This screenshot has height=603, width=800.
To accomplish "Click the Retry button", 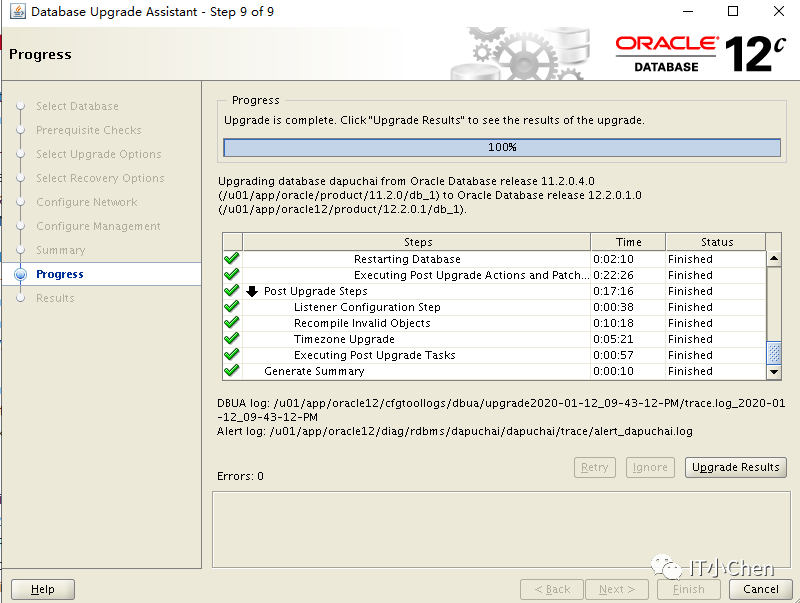I will click(595, 467).
